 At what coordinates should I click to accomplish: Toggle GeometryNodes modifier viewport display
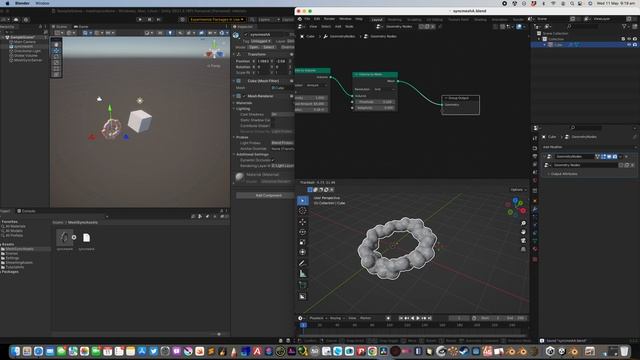609,156
